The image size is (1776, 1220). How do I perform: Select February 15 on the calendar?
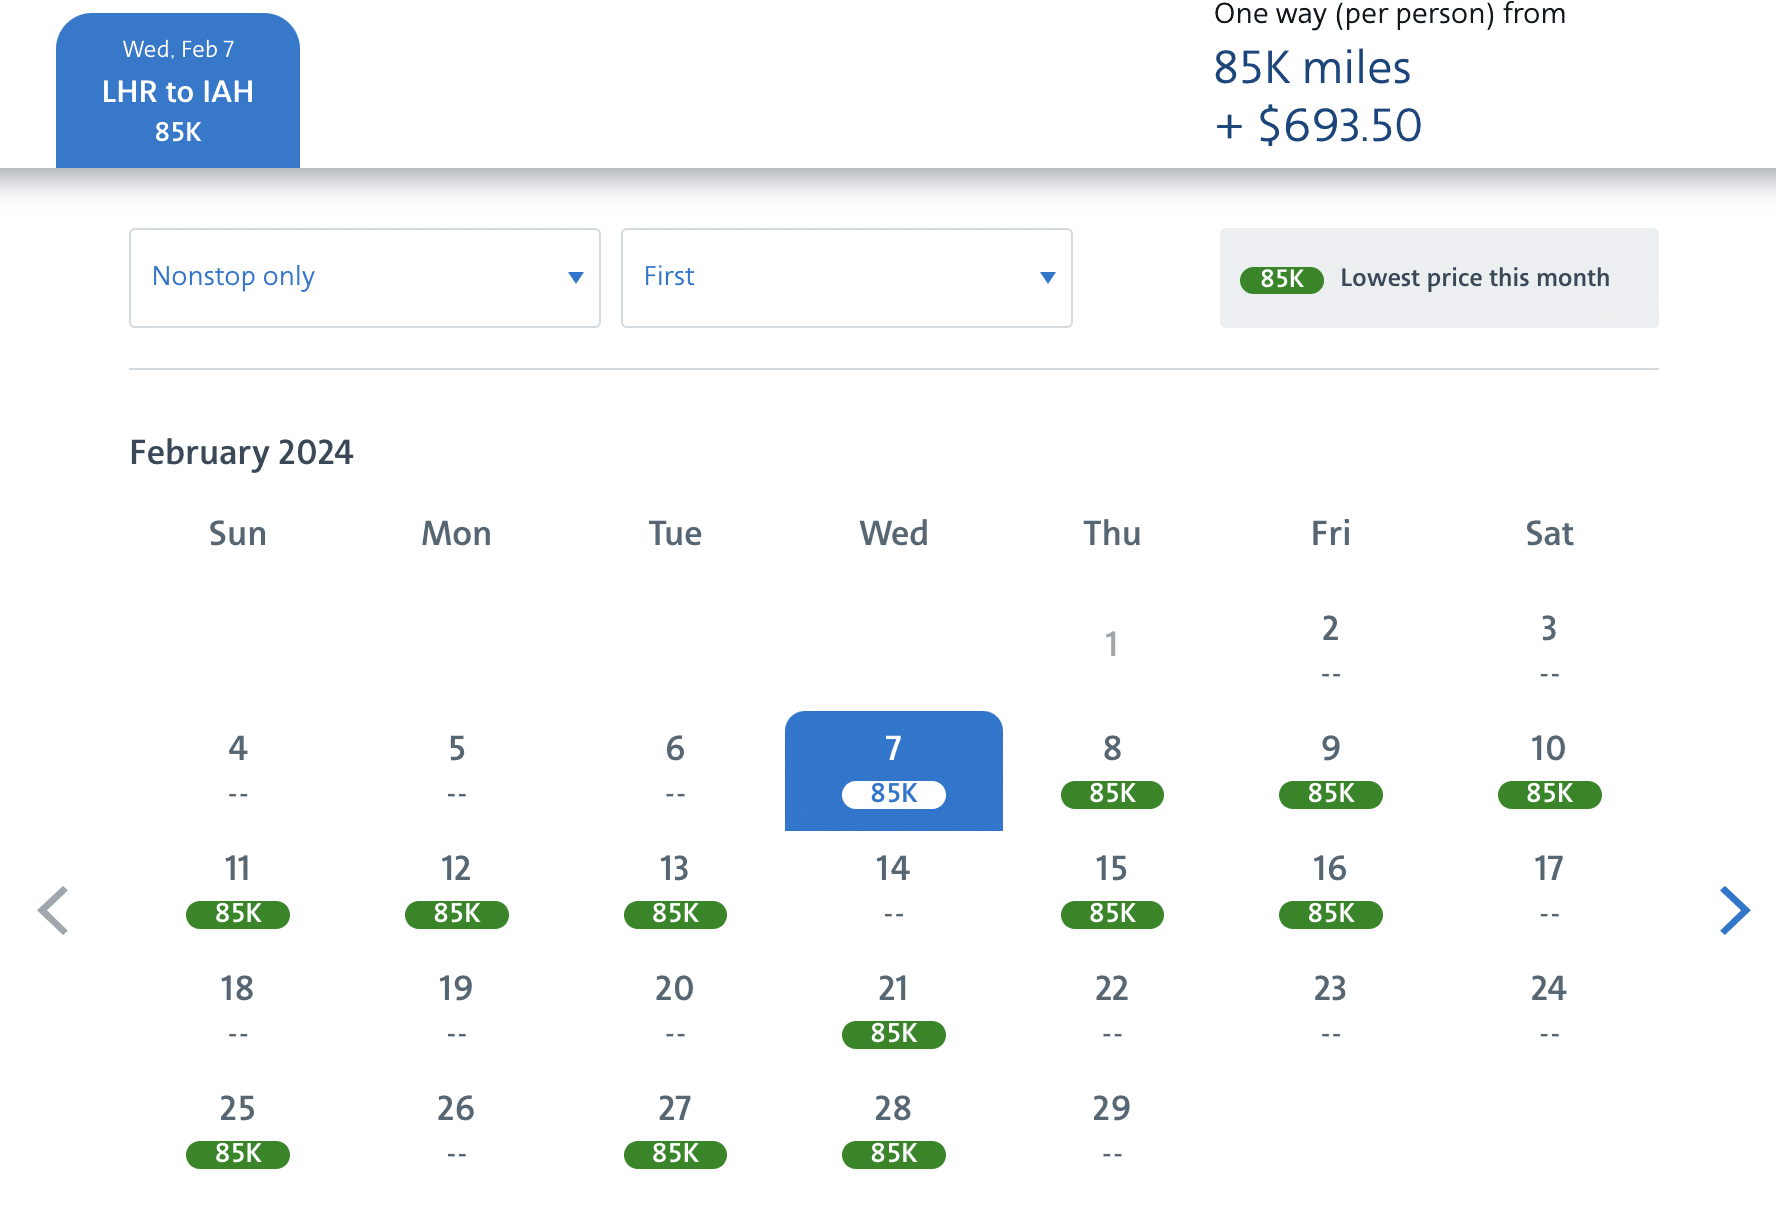click(x=1112, y=891)
